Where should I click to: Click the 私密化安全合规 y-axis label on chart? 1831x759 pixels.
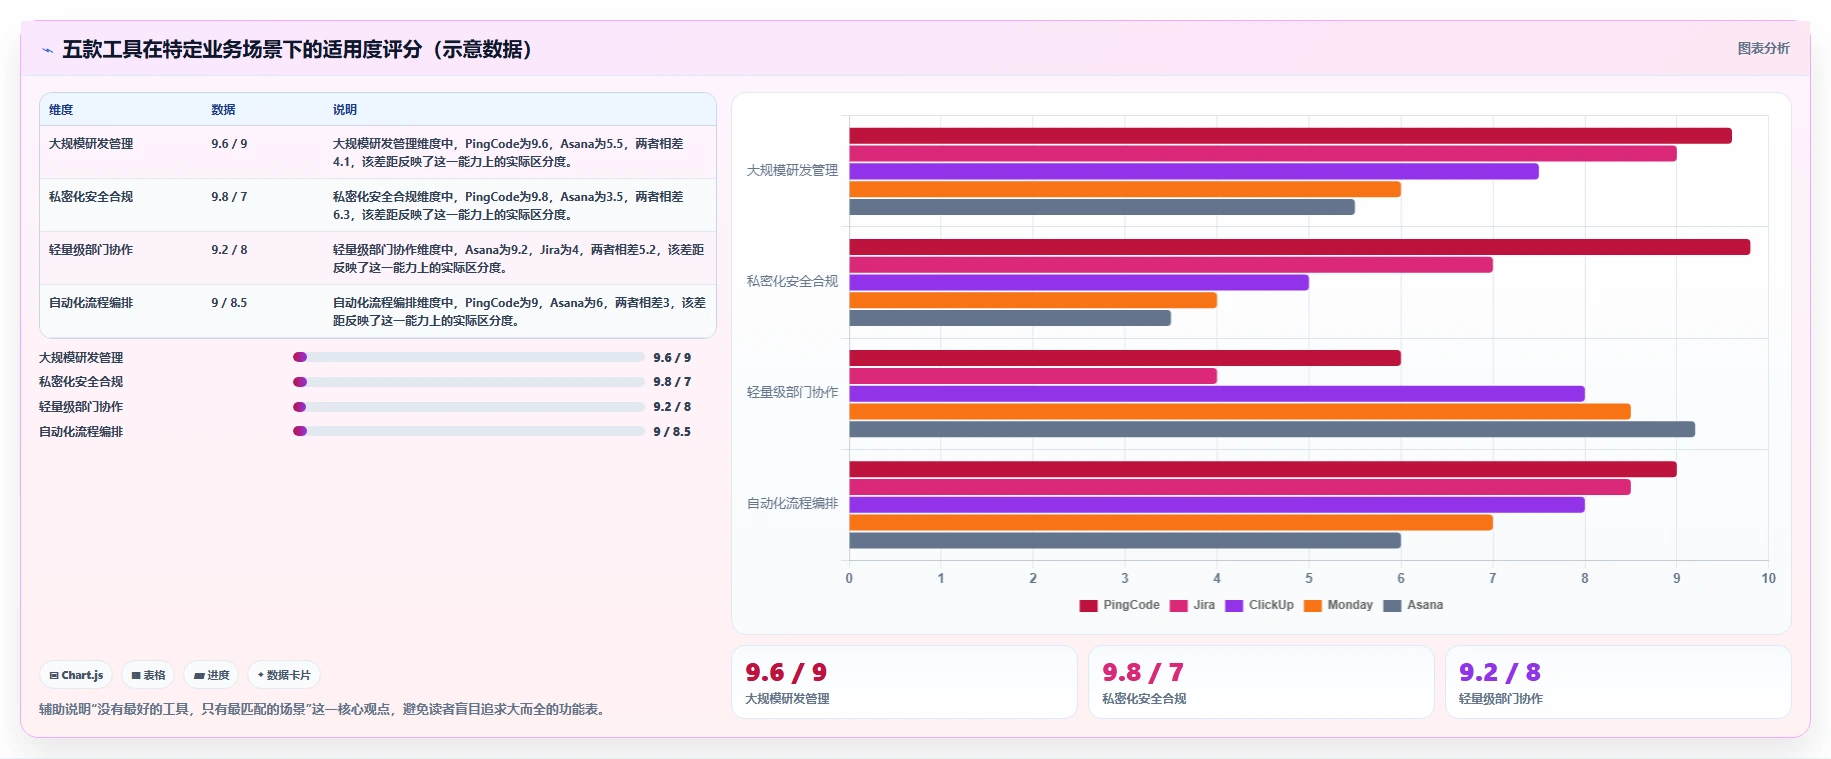click(792, 282)
